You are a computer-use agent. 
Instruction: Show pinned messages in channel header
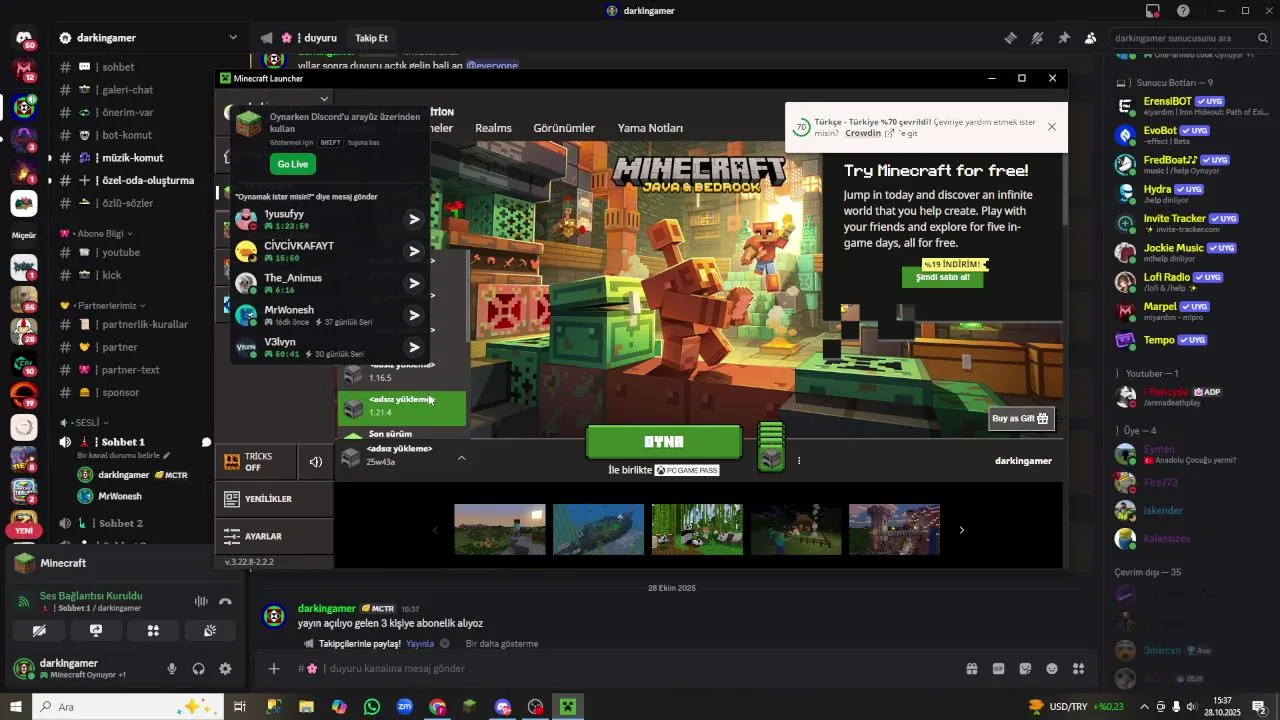pos(1064,38)
